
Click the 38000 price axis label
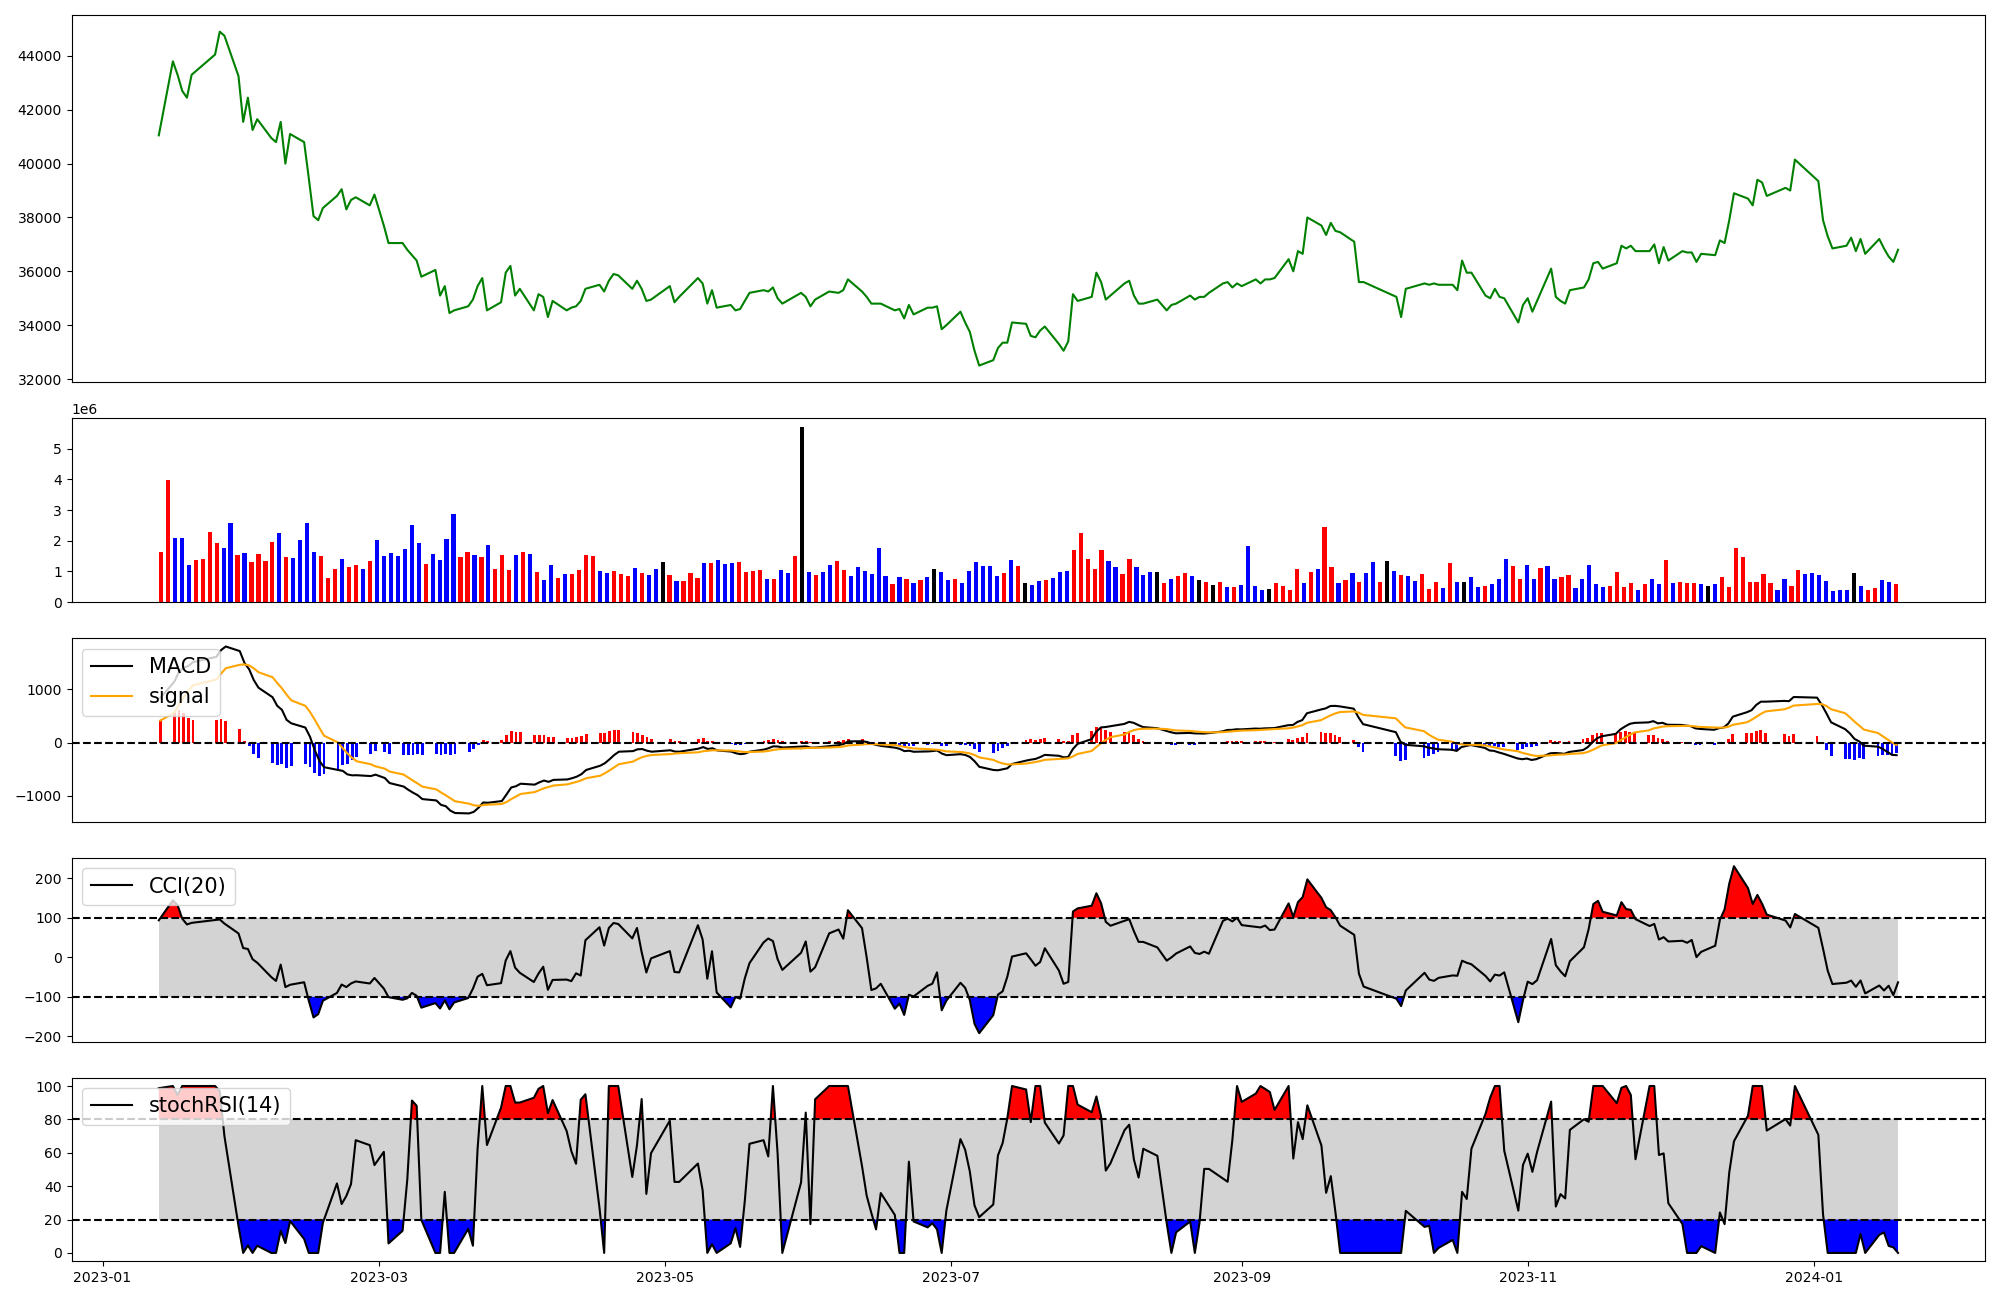point(40,219)
